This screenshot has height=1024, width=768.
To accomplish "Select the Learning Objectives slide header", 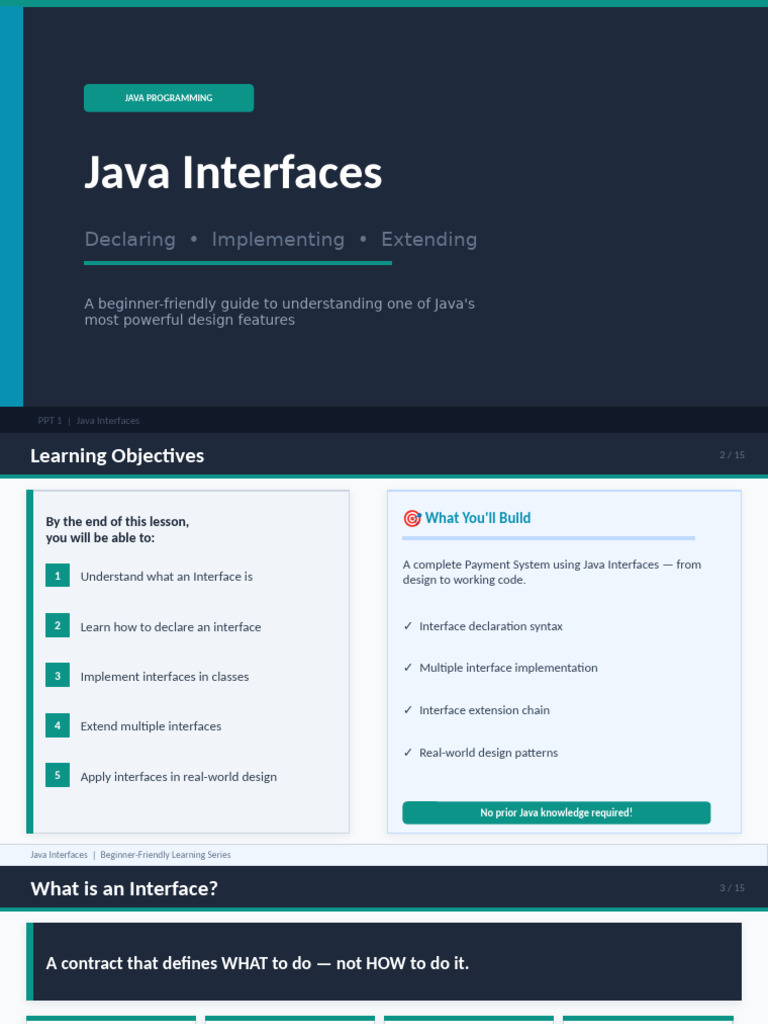I will [117, 456].
